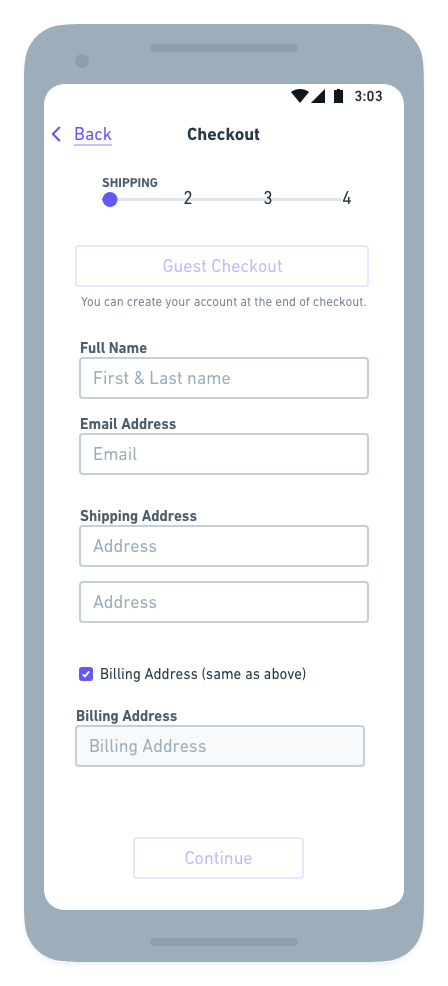448x986 pixels.
Task: Tap the Billing Address (same as above) label
Action: pos(203,674)
